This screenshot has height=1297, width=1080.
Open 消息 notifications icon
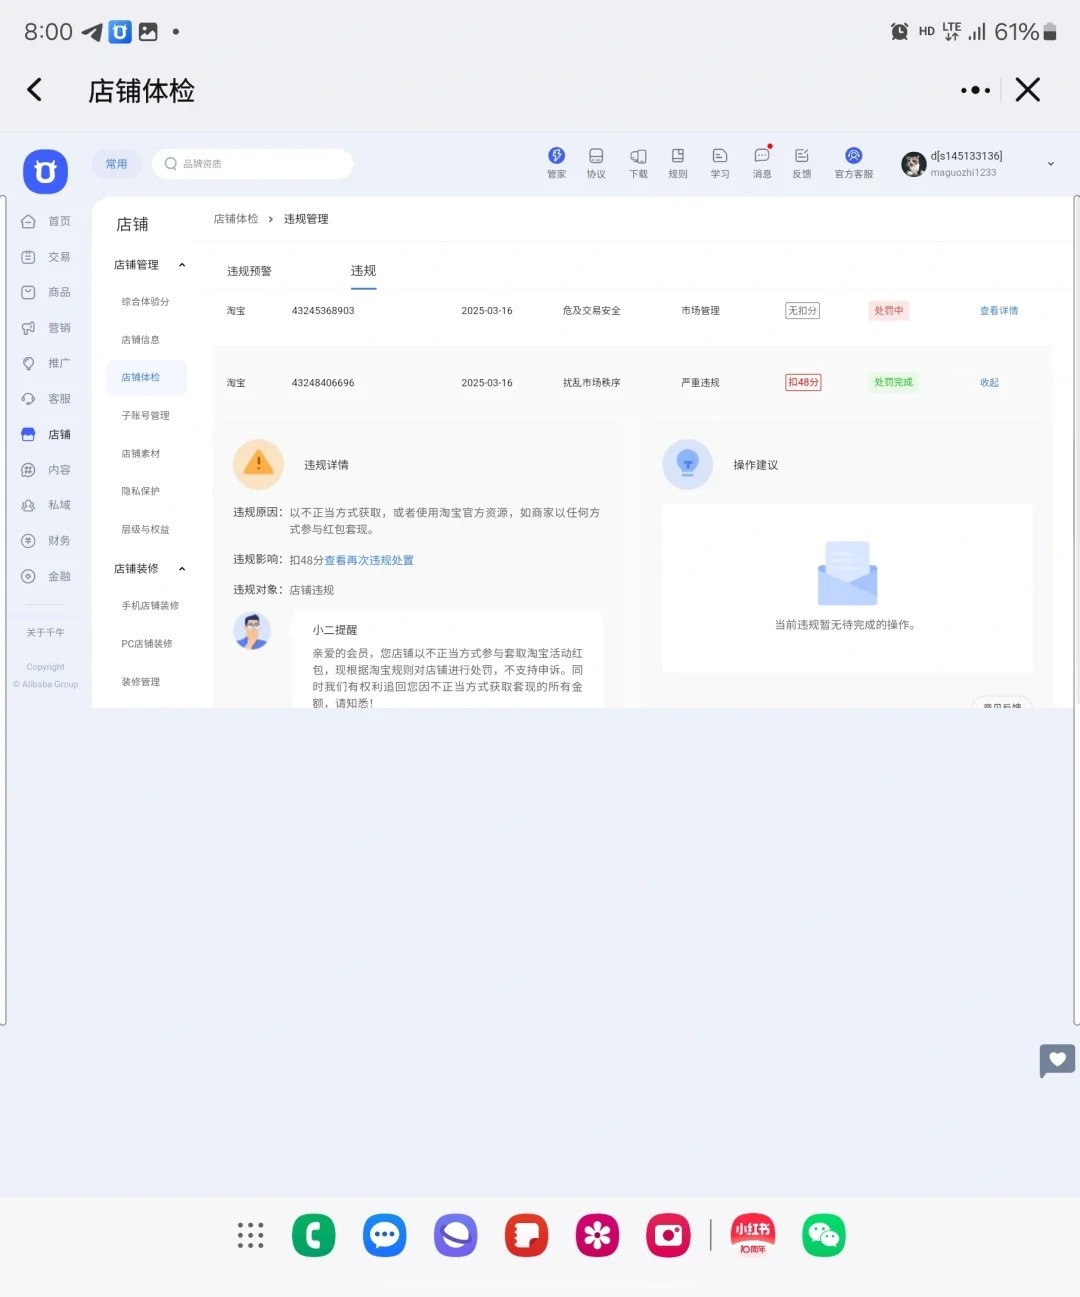pos(762,162)
